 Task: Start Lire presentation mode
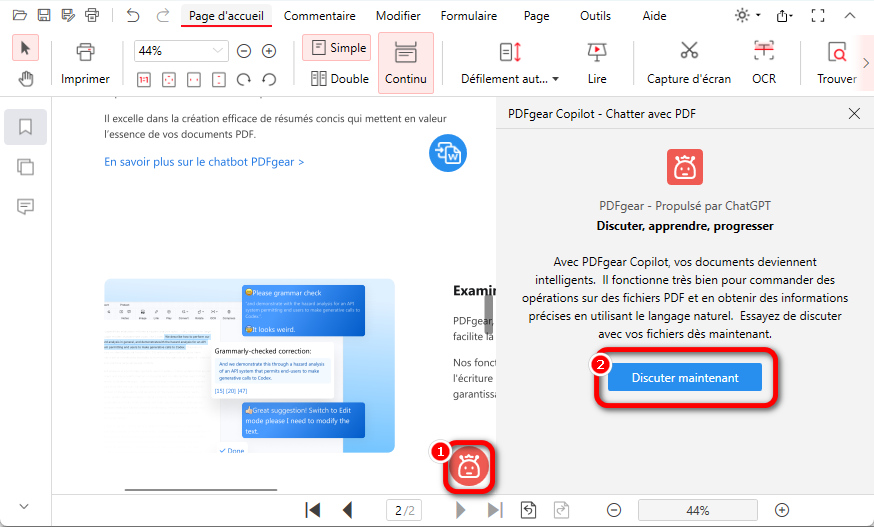click(597, 63)
